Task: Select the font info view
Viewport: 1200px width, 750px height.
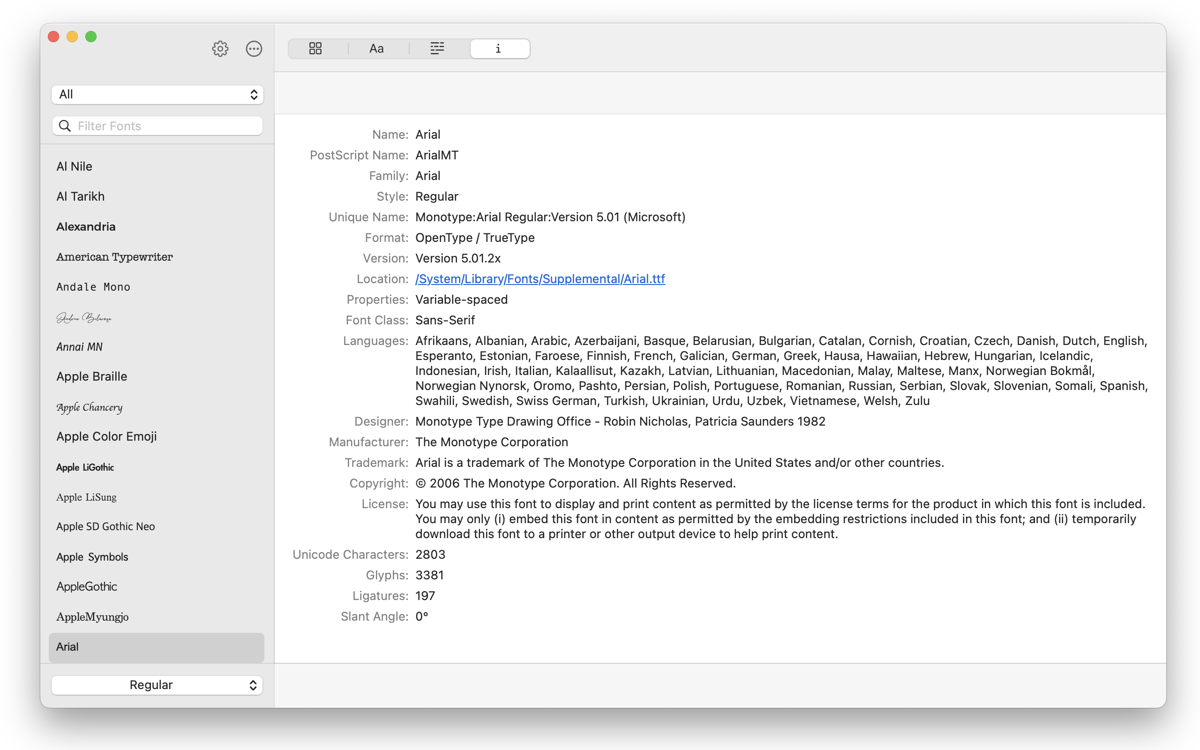Action: coord(499,48)
